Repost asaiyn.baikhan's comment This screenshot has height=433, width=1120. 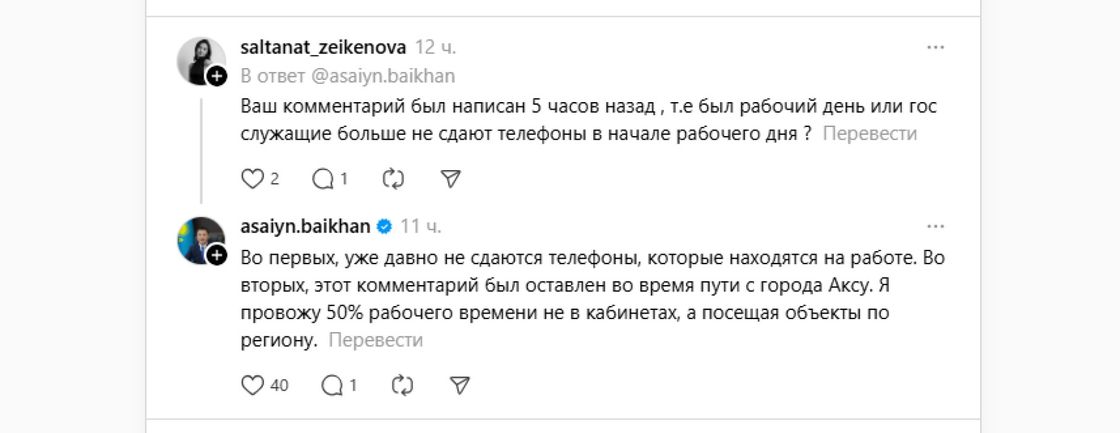click(402, 385)
